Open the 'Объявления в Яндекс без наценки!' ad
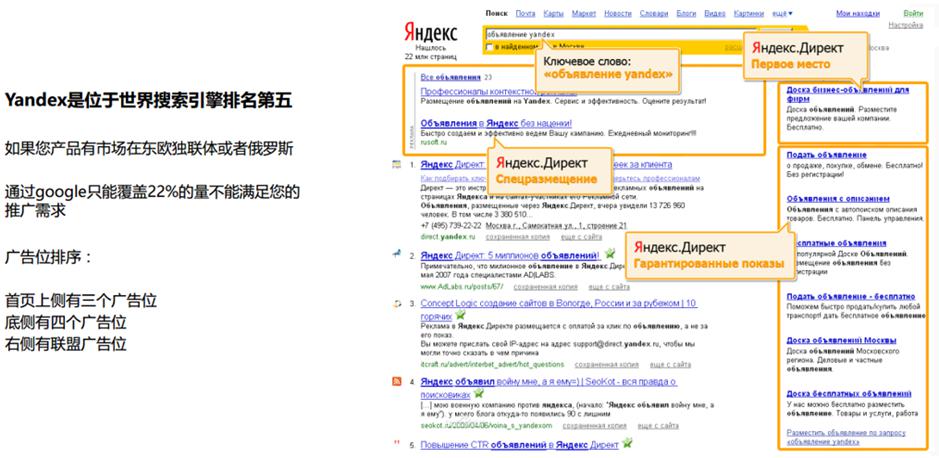This screenshot has width=939, height=458. (x=496, y=123)
